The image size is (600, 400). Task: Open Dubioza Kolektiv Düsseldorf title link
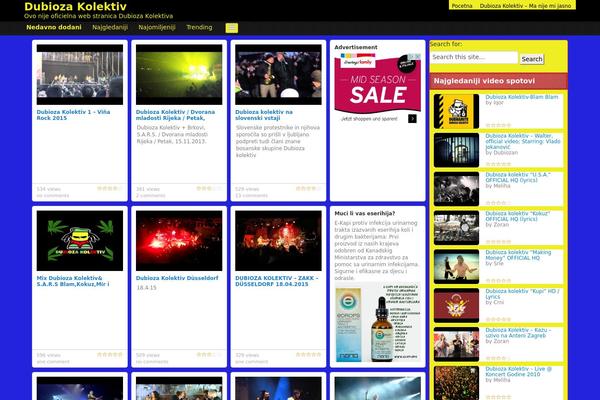click(x=177, y=278)
